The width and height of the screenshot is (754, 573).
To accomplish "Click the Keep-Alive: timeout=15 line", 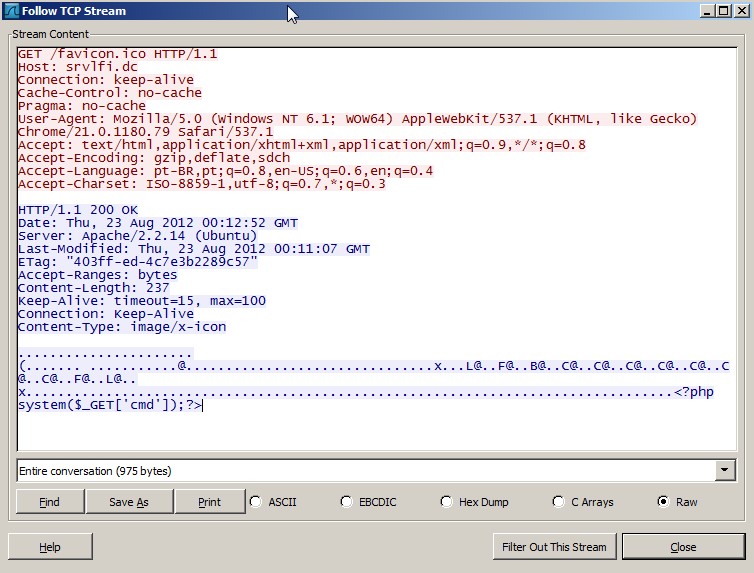I will (x=142, y=301).
